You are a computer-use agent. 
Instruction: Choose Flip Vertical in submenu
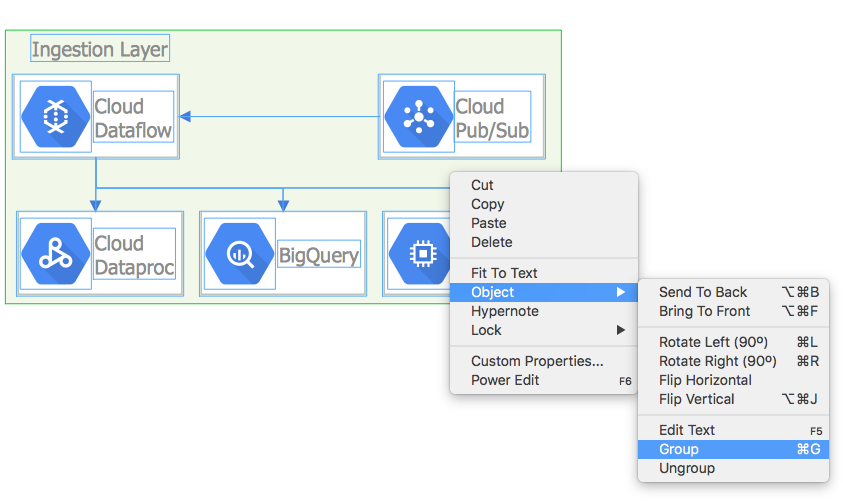click(733, 399)
